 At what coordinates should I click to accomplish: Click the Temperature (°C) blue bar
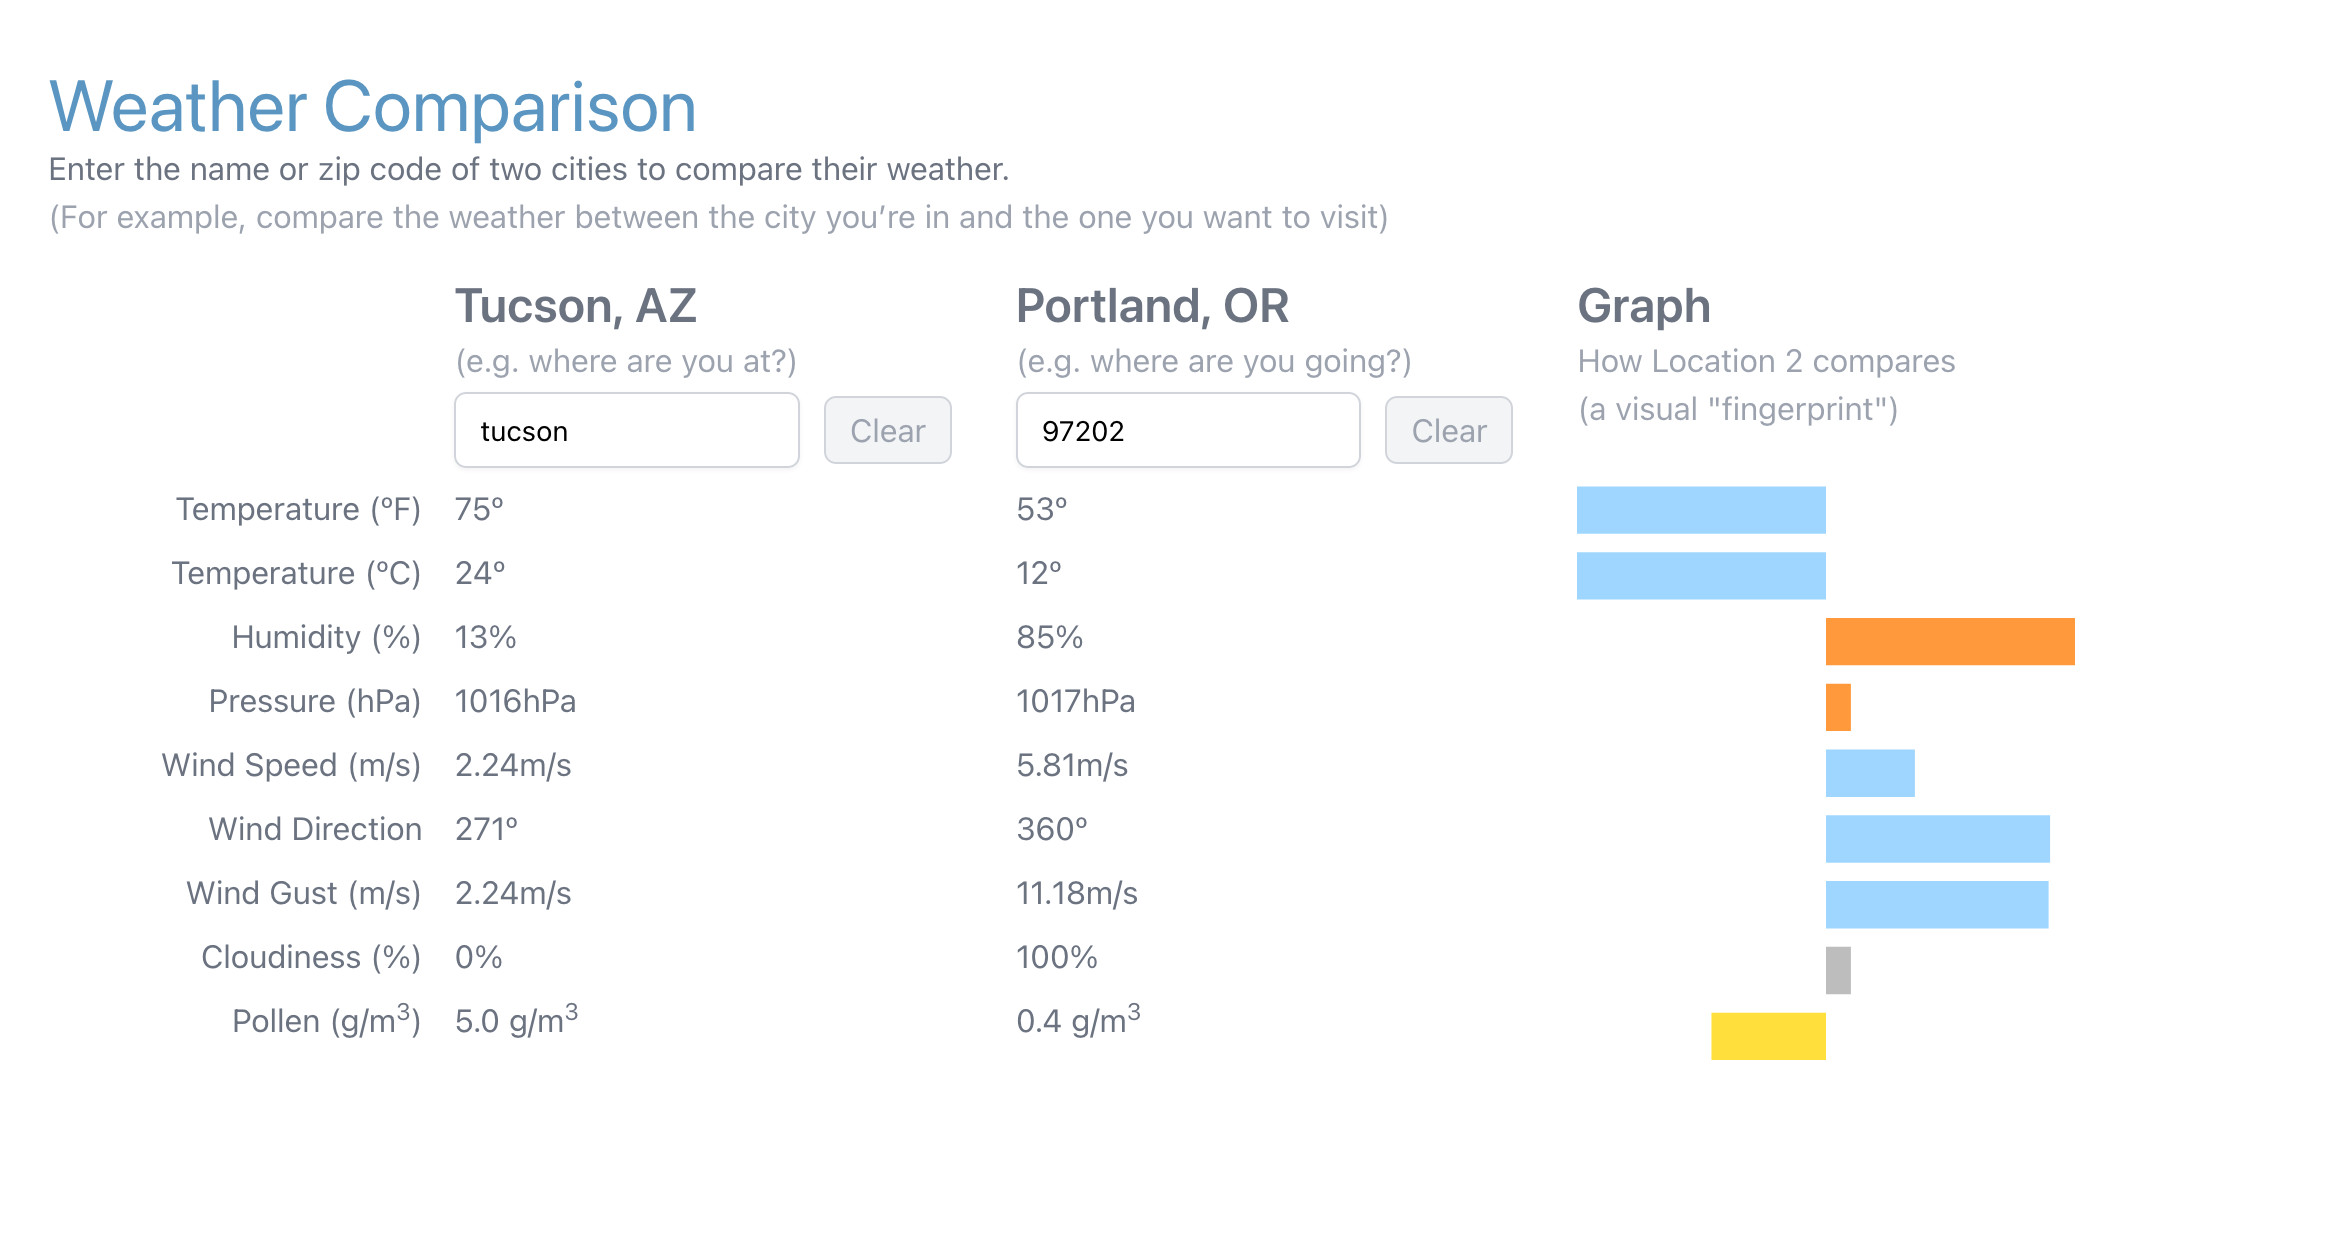point(1700,576)
